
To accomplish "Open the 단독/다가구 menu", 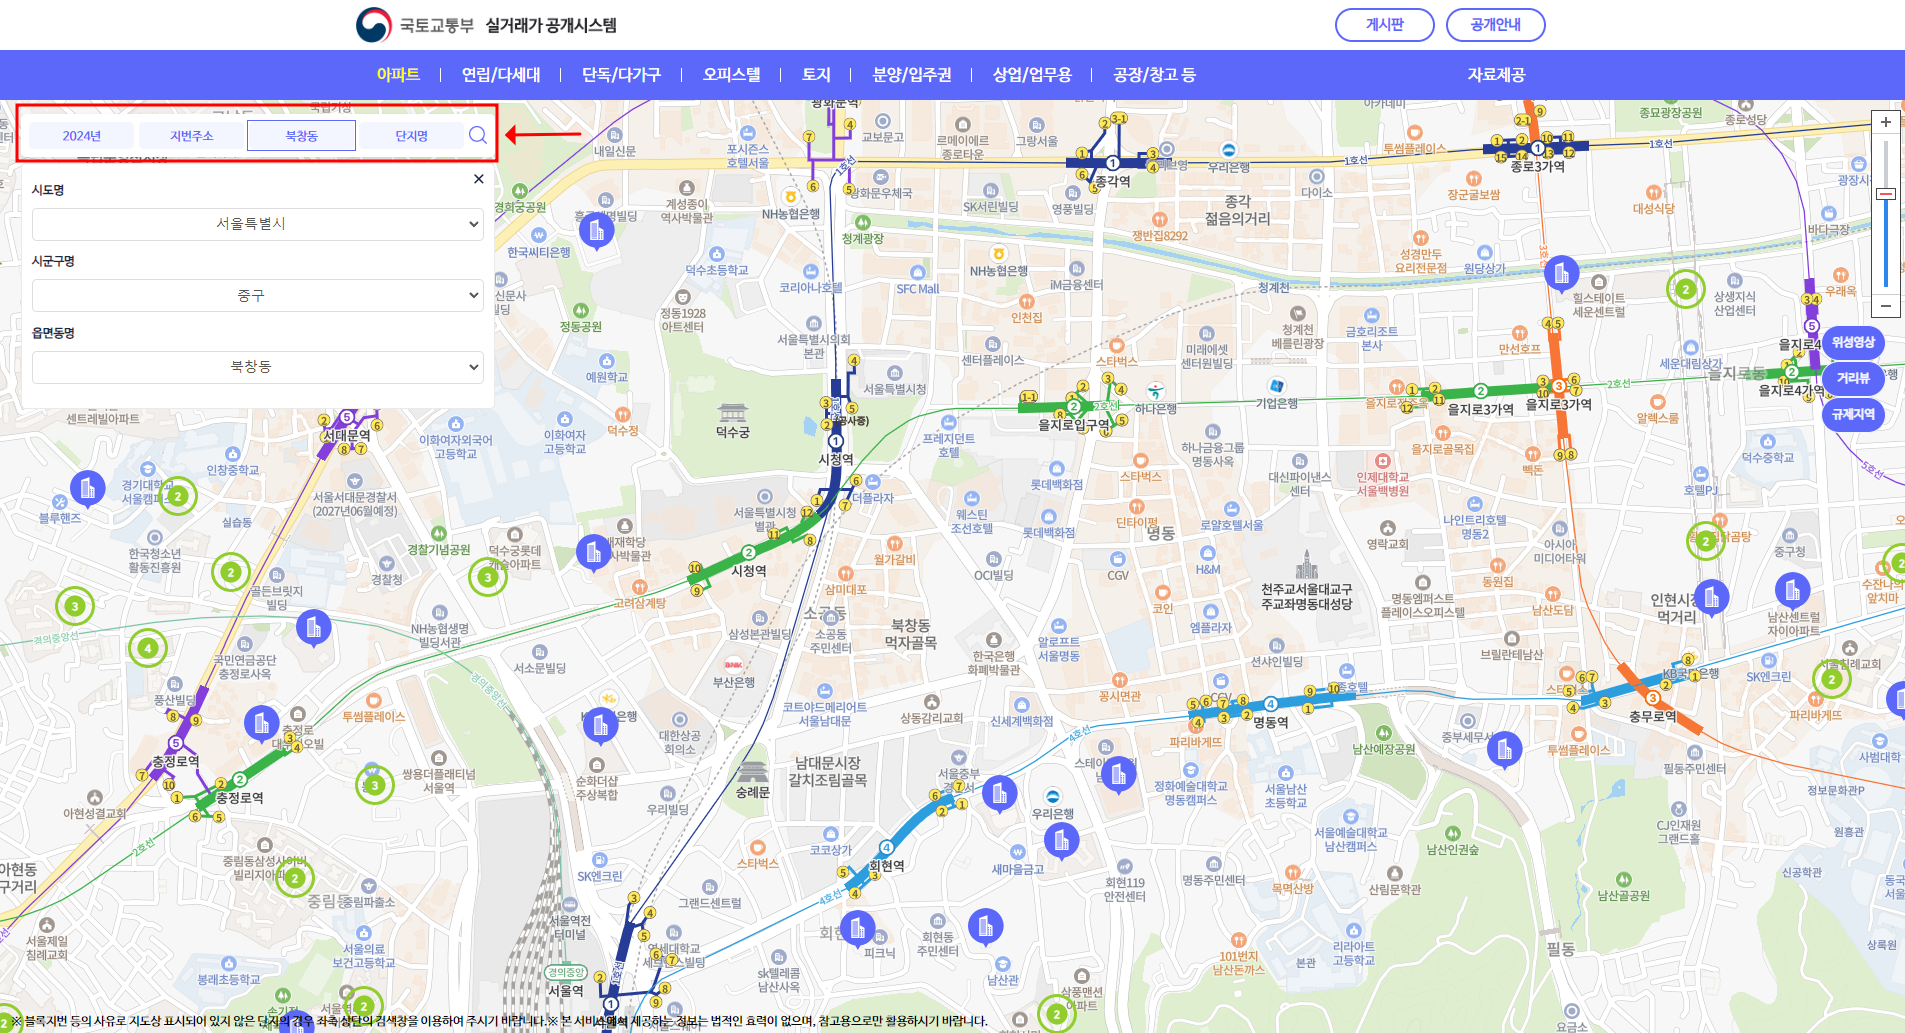I will tap(621, 75).
